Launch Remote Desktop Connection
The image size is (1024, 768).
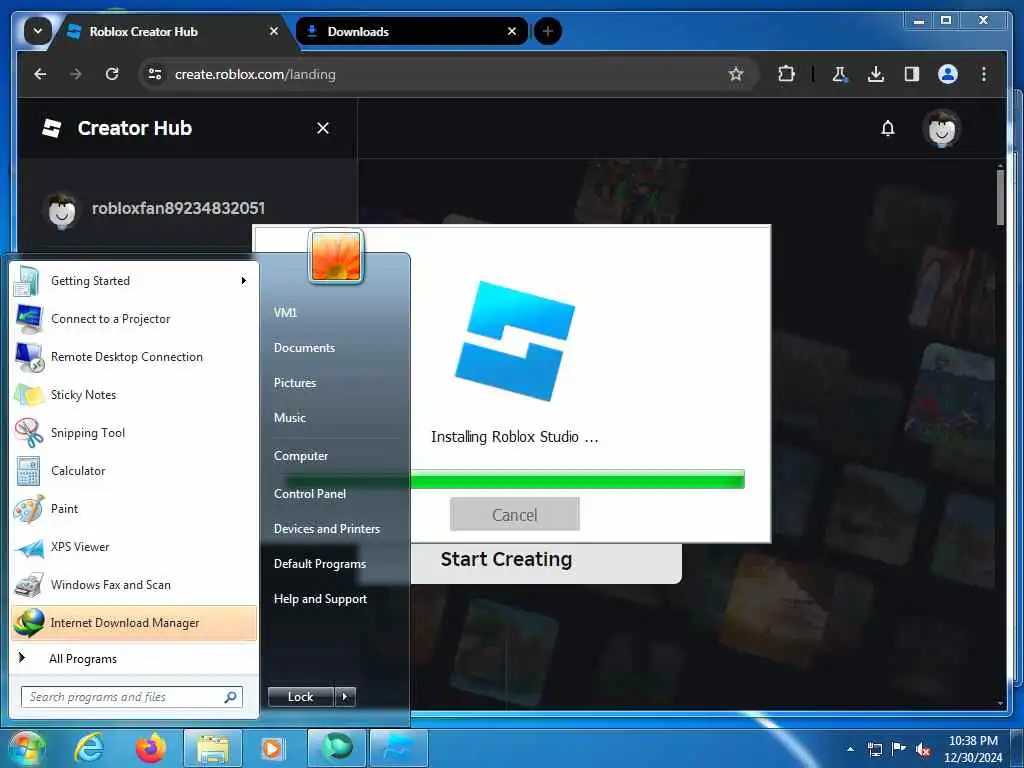pos(134,357)
